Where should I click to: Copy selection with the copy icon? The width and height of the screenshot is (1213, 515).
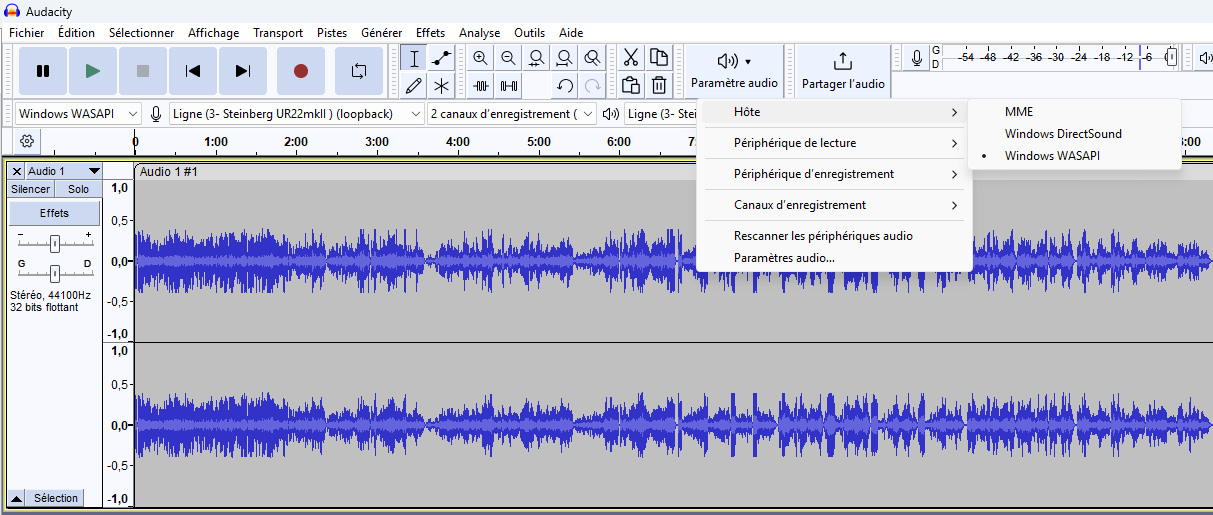tap(659, 58)
